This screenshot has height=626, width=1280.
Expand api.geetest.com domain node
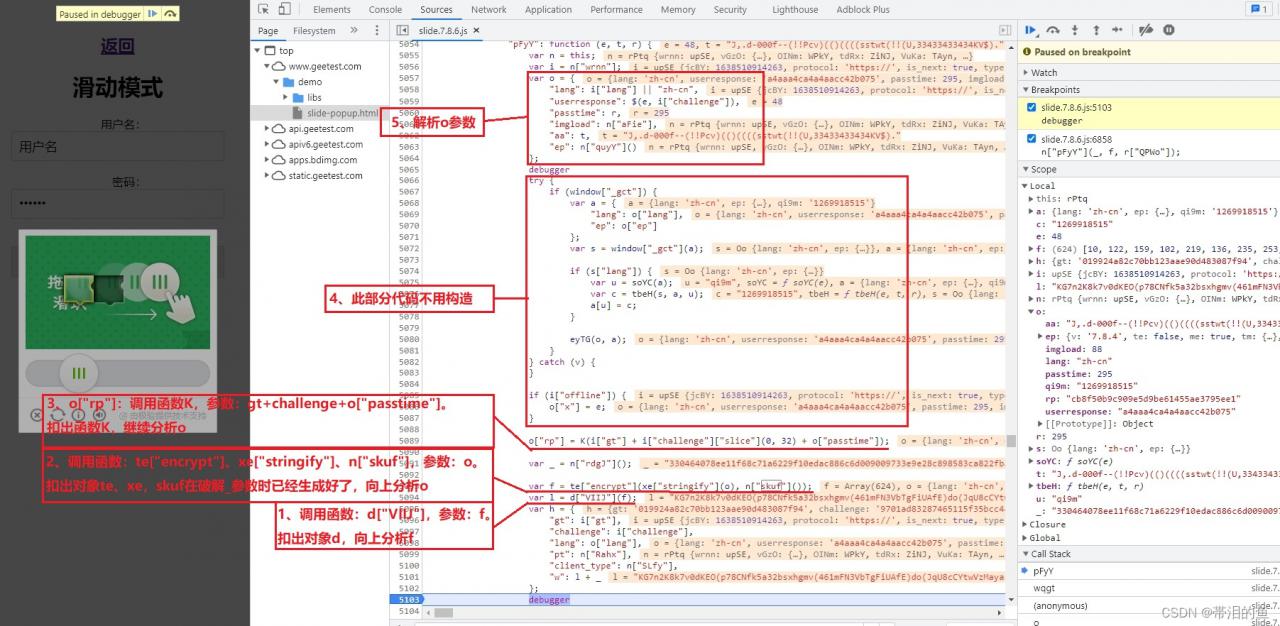click(268, 128)
